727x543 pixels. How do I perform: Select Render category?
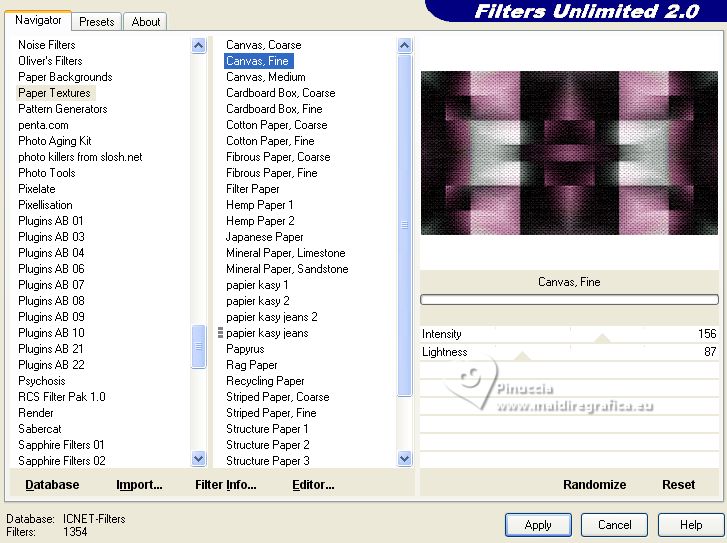36,413
